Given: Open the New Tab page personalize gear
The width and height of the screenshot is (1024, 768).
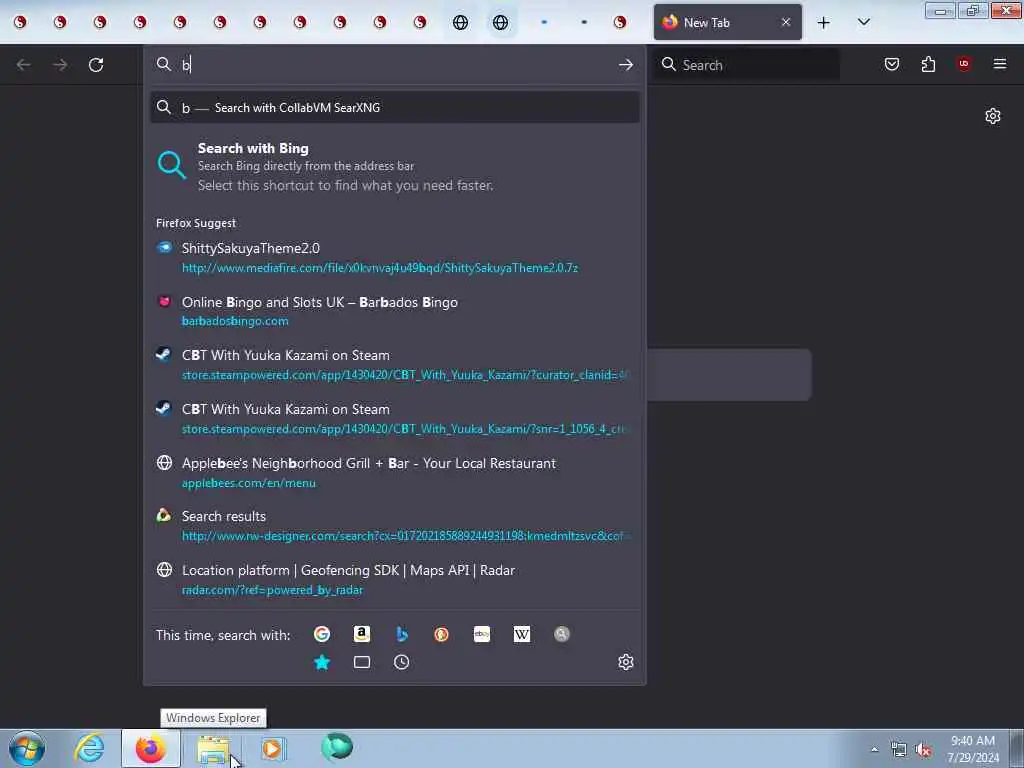Looking at the screenshot, I should tap(993, 116).
